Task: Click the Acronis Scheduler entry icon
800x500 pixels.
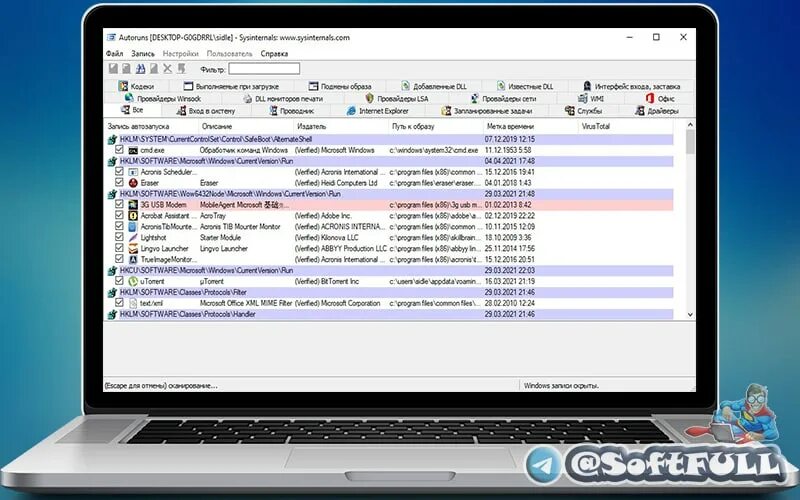Action: pos(133,172)
